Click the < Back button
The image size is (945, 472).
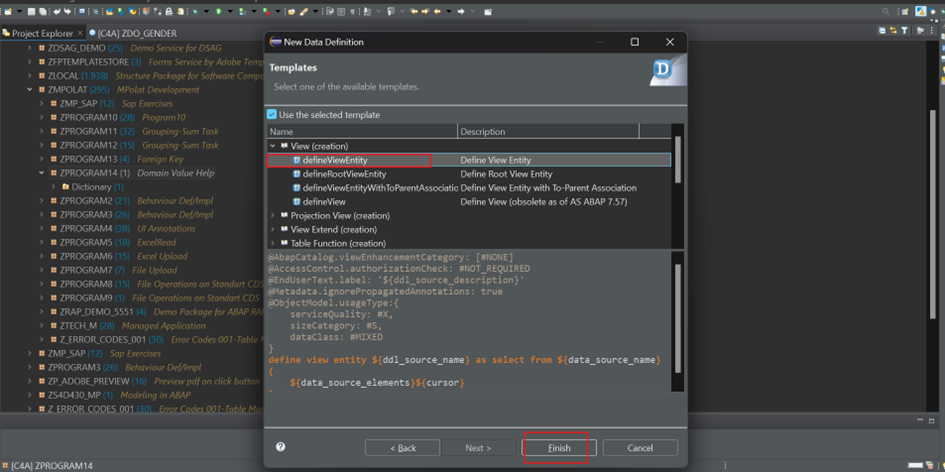pos(403,448)
